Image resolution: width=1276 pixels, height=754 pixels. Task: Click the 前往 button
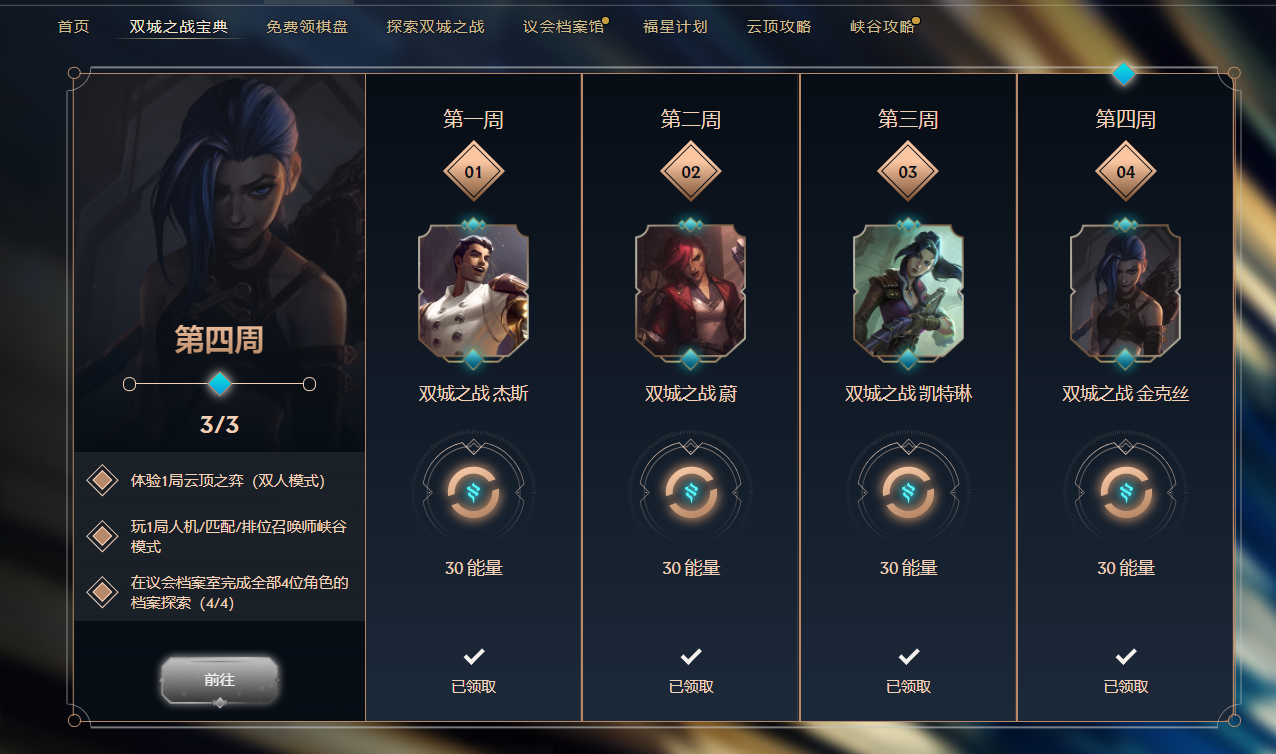click(220, 680)
